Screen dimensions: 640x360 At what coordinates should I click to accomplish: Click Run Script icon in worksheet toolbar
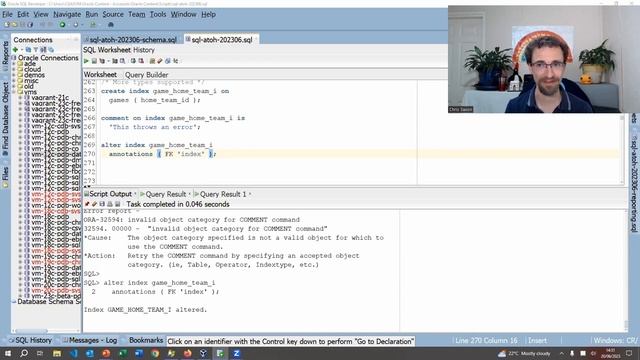[94, 61]
